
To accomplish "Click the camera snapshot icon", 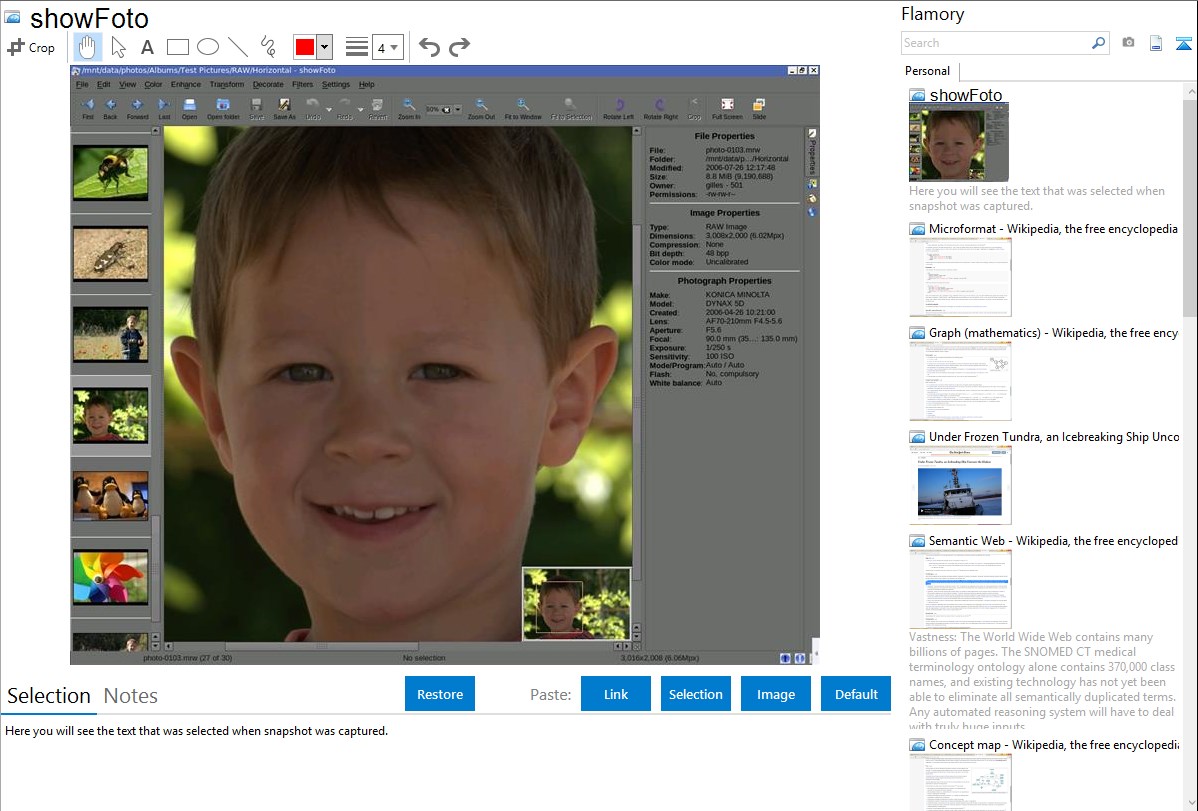I will 1128,43.
